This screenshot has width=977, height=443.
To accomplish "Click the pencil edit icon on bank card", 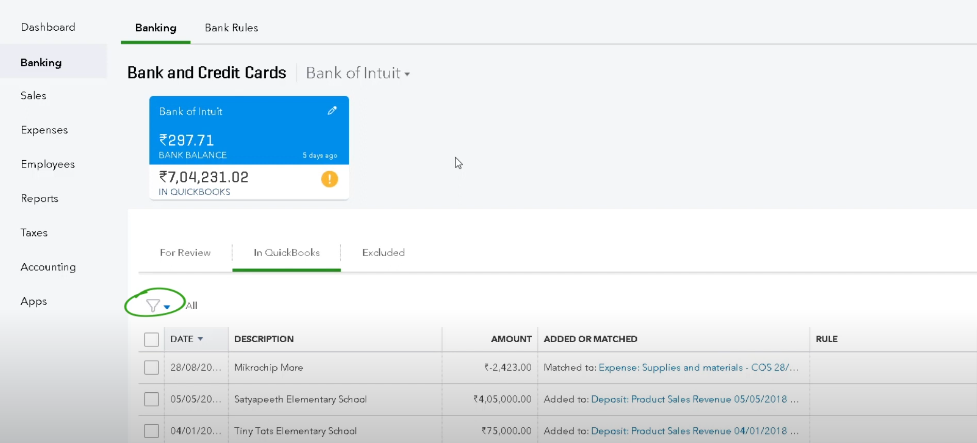I will (333, 111).
